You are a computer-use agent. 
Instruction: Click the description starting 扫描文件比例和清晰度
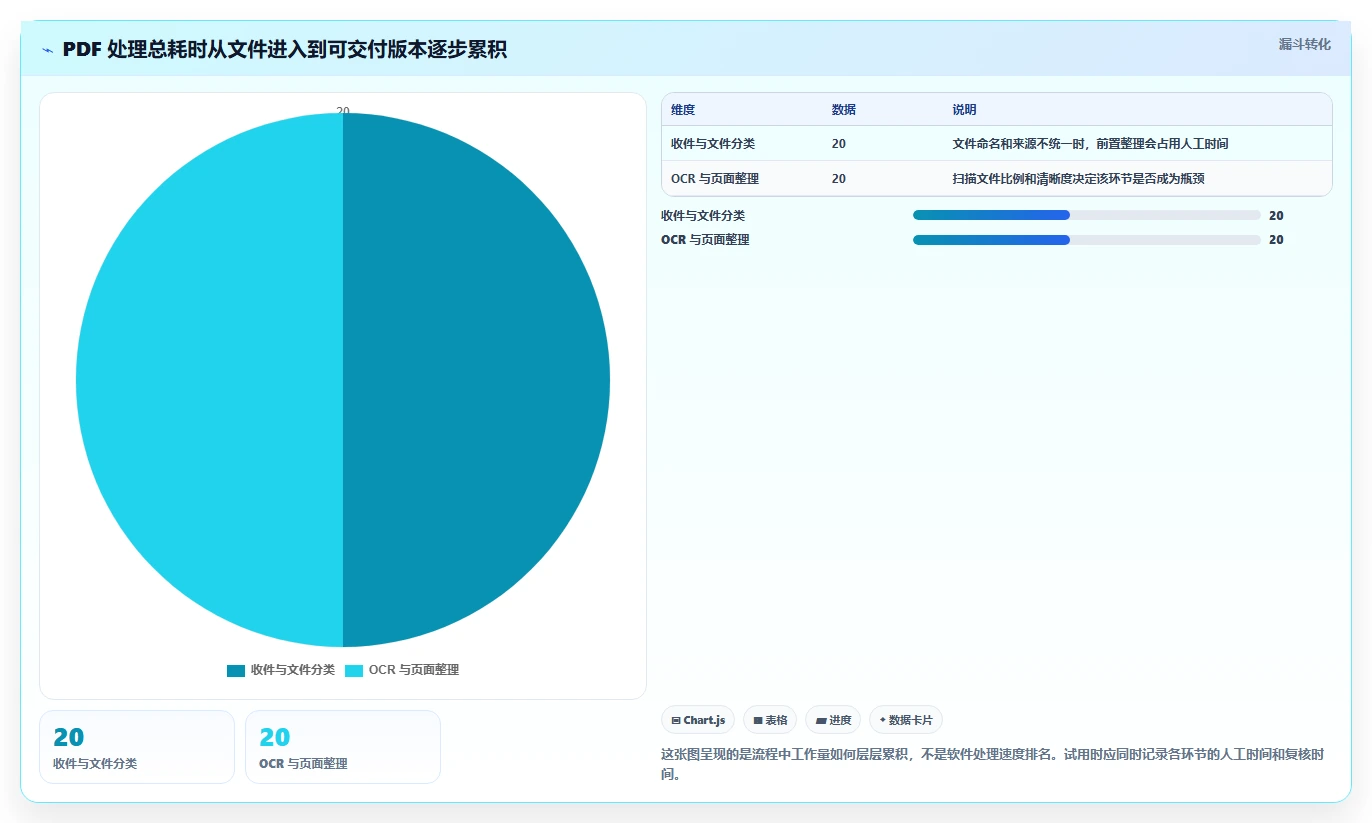click(1078, 179)
